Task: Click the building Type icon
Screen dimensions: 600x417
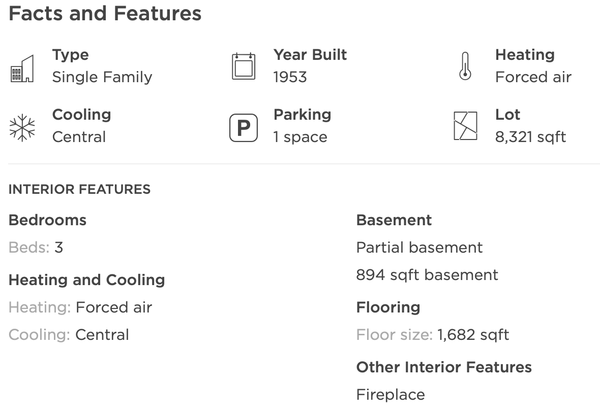Action: point(22,69)
